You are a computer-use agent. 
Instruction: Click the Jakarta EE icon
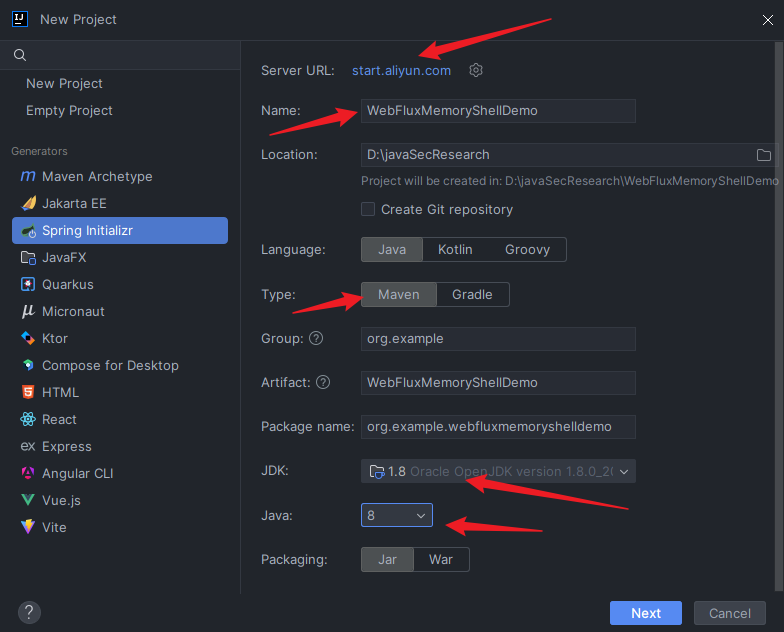click(x=28, y=204)
